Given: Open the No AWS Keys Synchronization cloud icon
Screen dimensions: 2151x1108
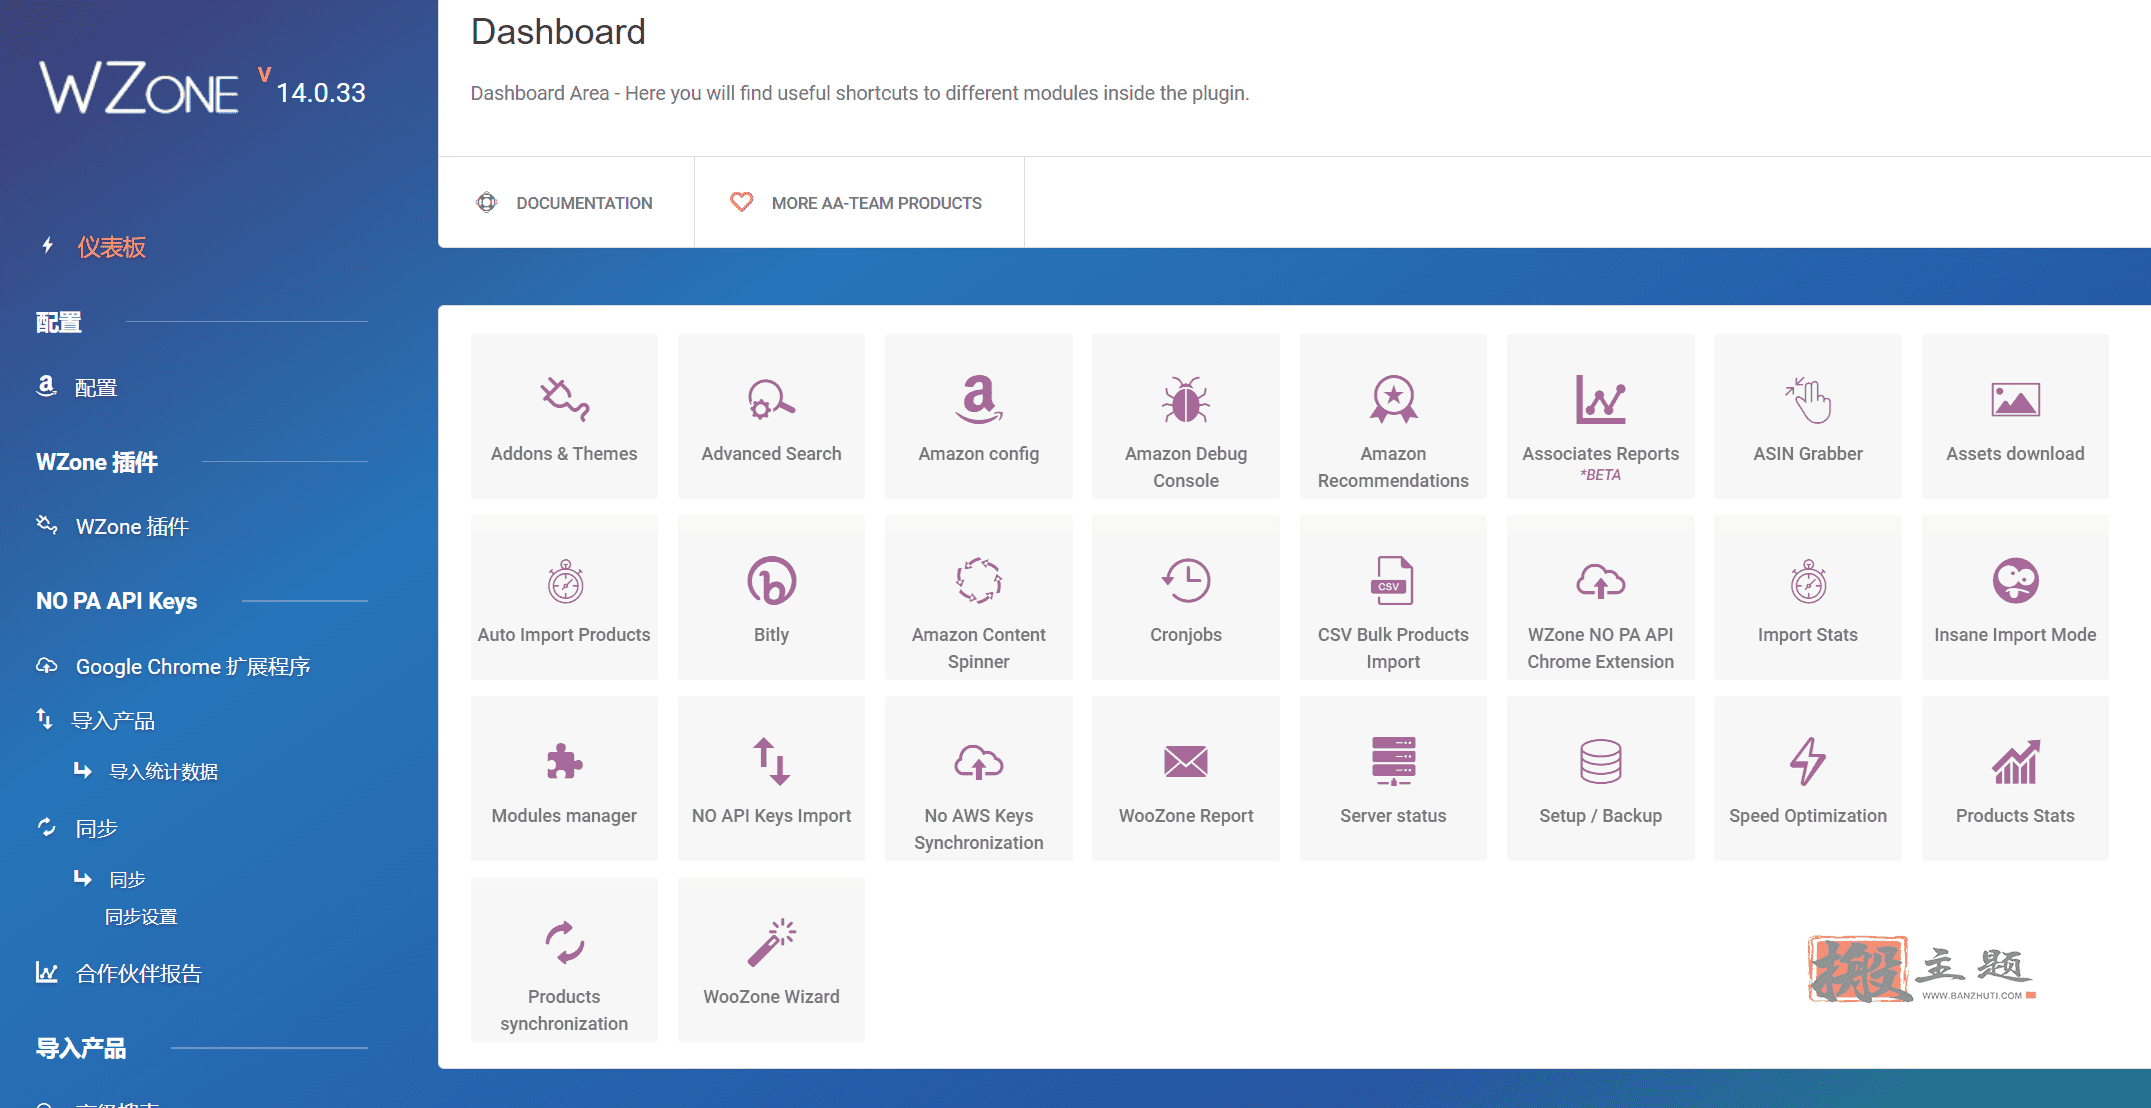Looking at the screenshot, I should [978, 761].
